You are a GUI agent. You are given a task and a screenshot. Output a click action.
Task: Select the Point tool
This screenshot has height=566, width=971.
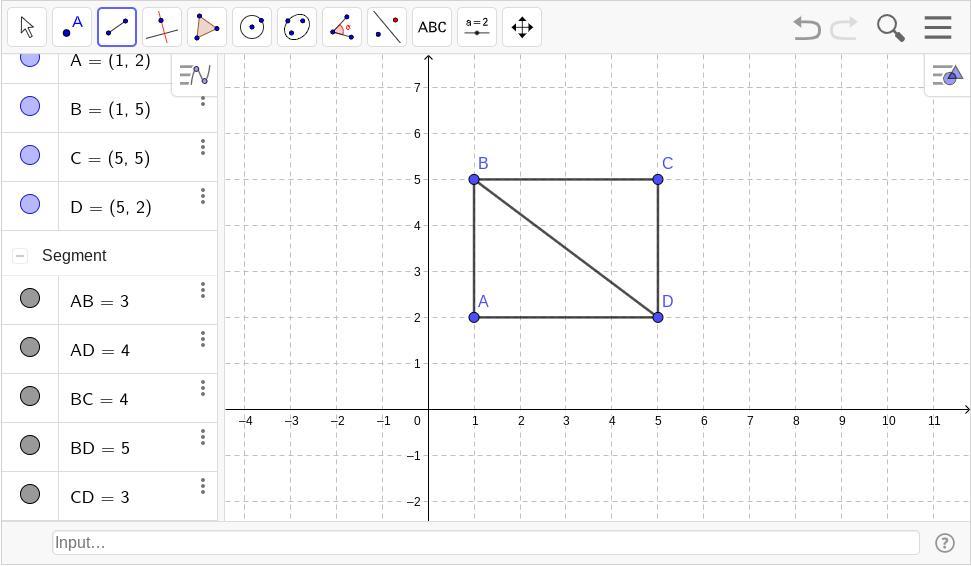click(72, 27)
